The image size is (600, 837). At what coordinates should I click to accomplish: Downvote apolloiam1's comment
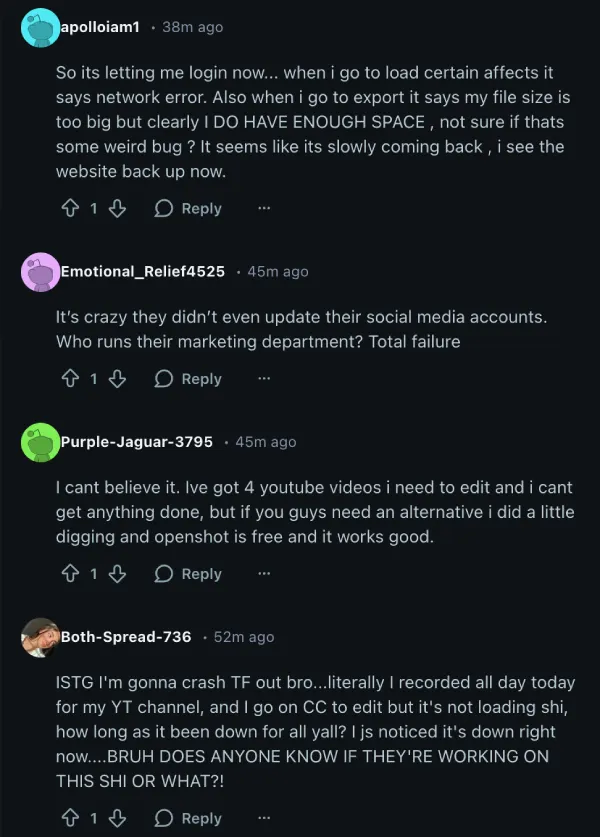click(117, 208)
